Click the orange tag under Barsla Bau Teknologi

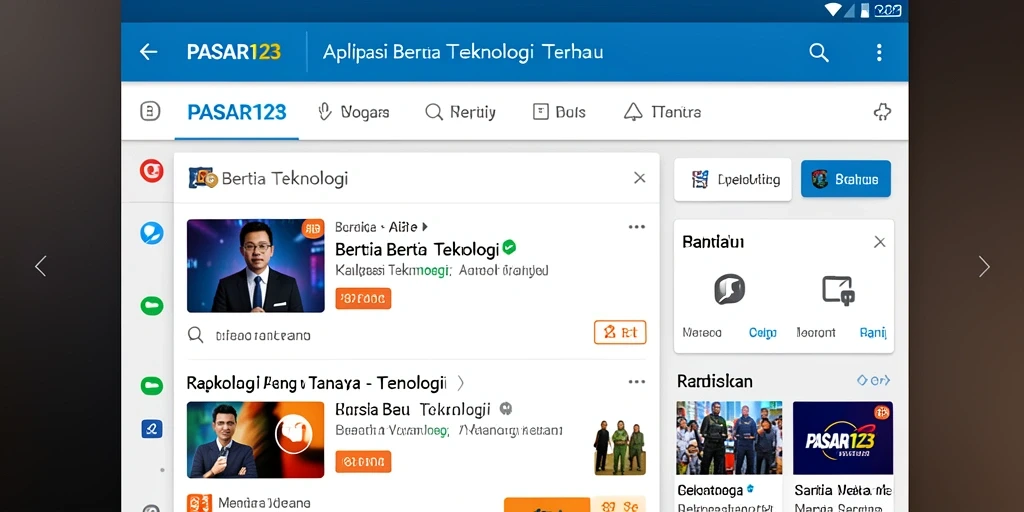click(363, 462)
